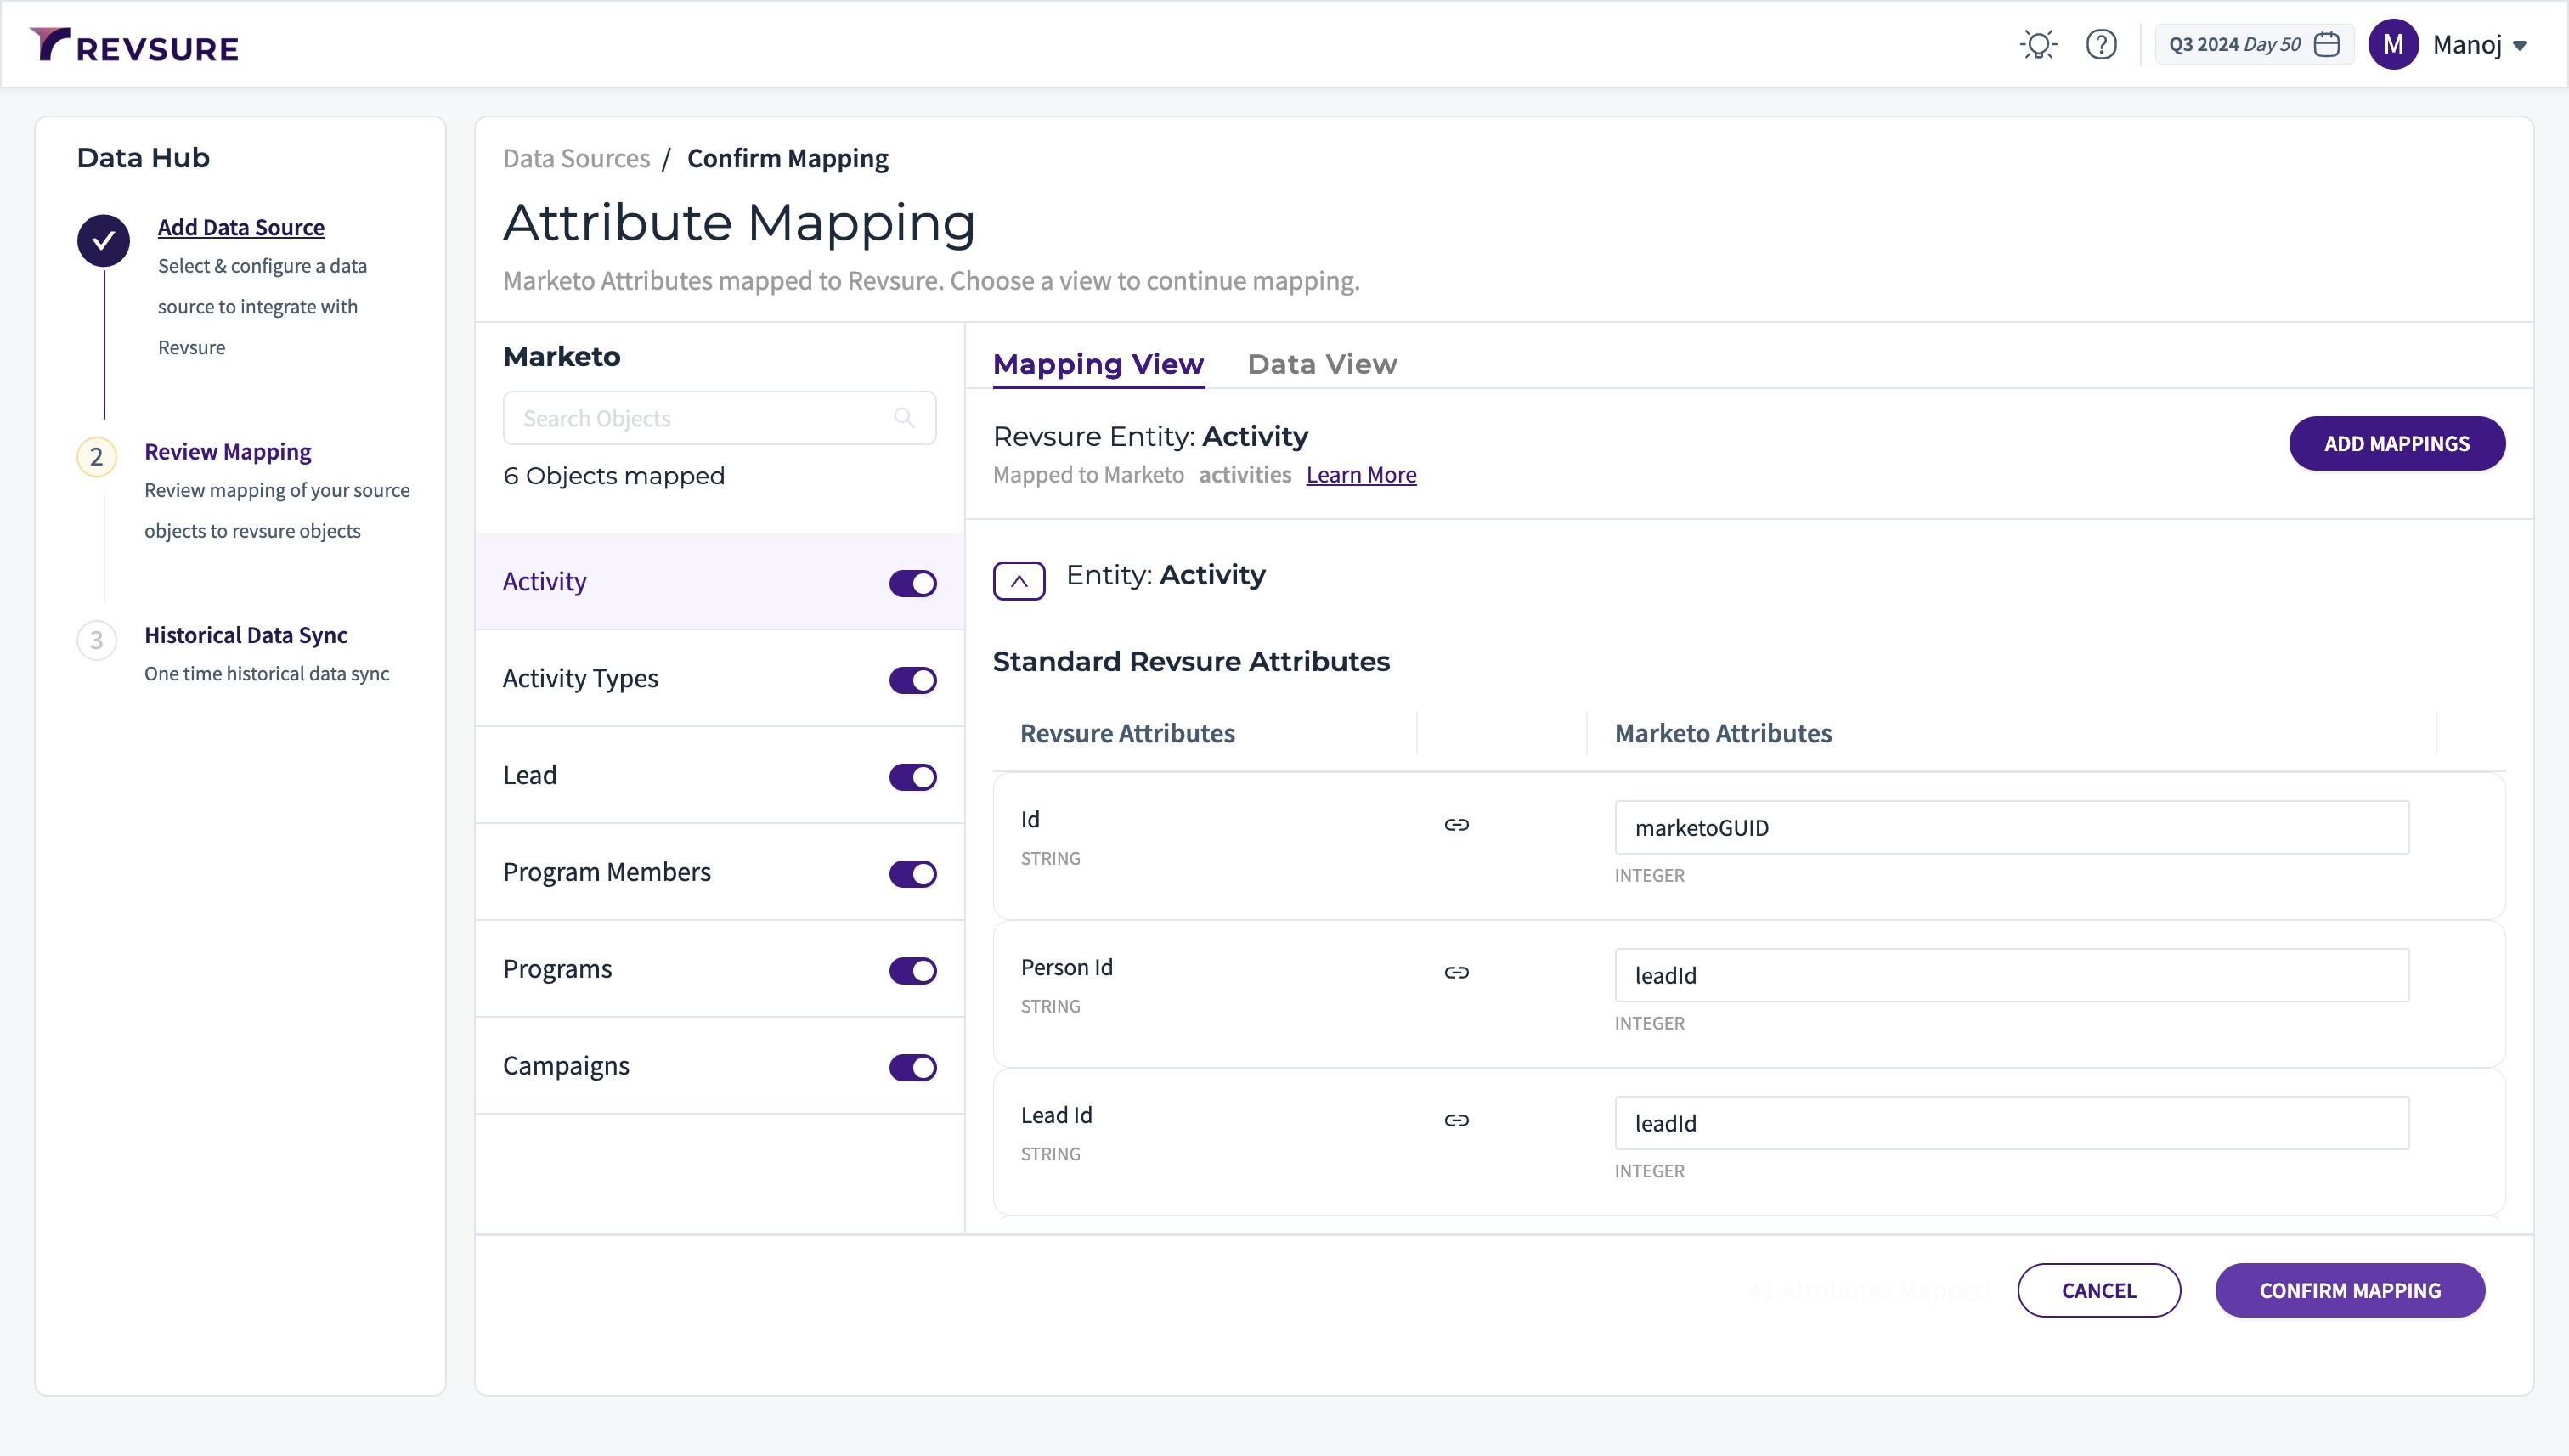Click the search magnifier in Search Objects

coord(904,418)
